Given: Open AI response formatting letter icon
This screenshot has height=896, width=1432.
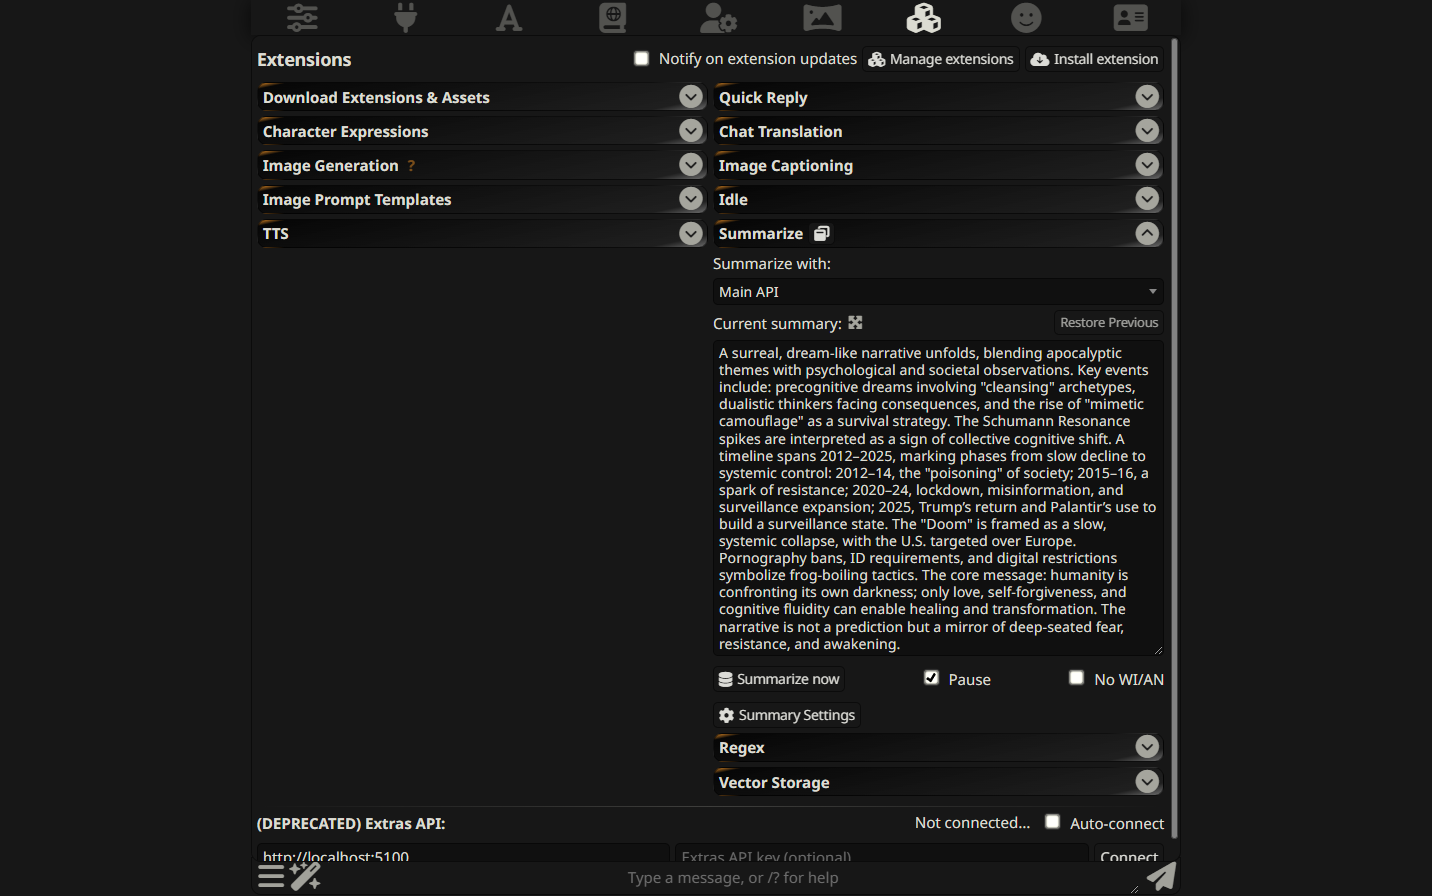Looking at the screenshot, I should click(x=509, y=17).
